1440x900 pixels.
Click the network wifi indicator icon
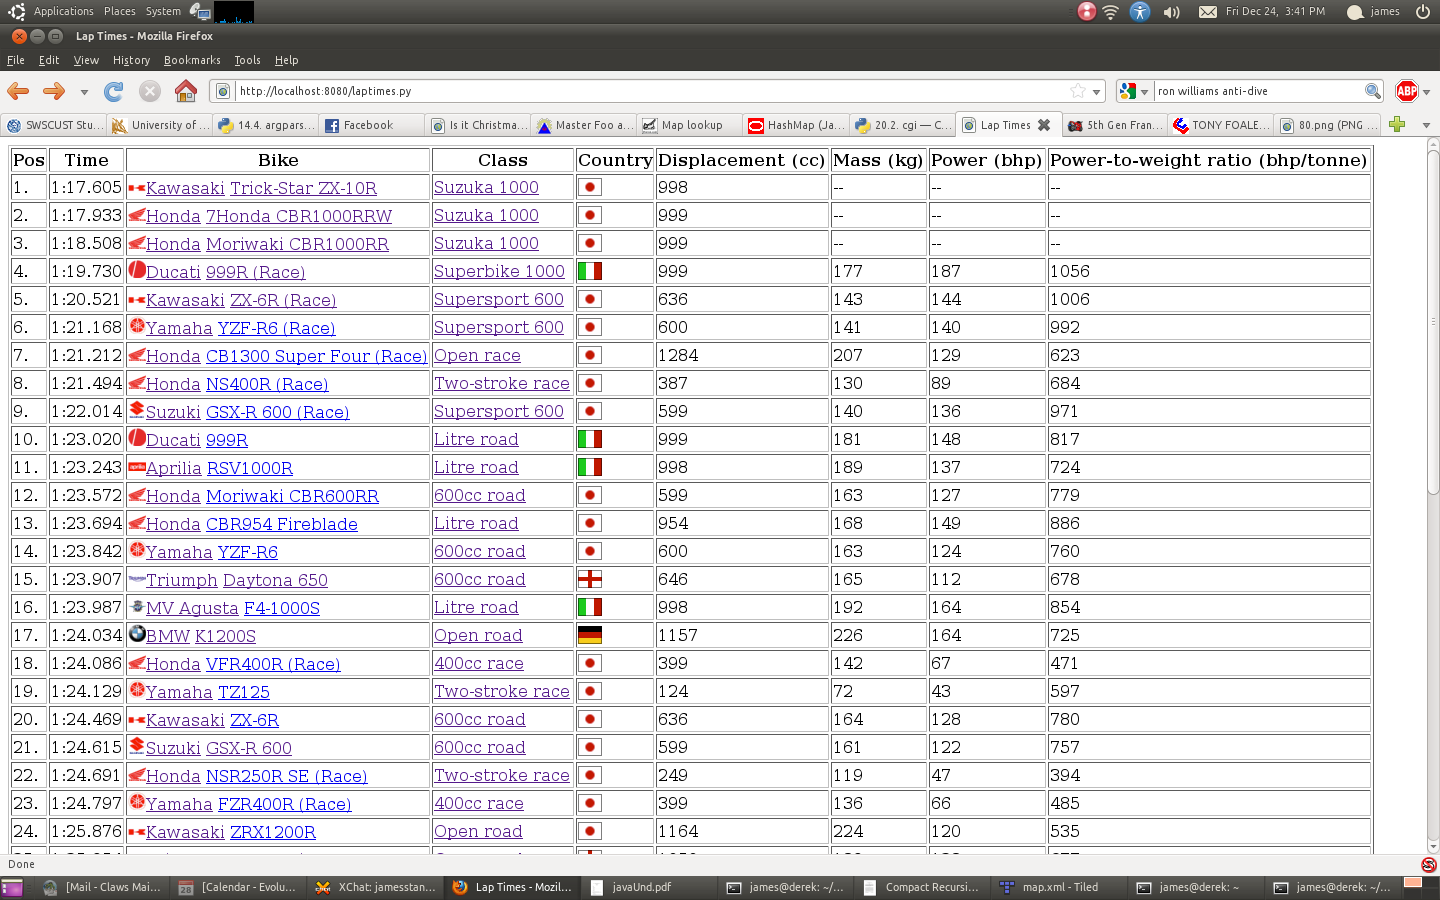(1111, 12)
